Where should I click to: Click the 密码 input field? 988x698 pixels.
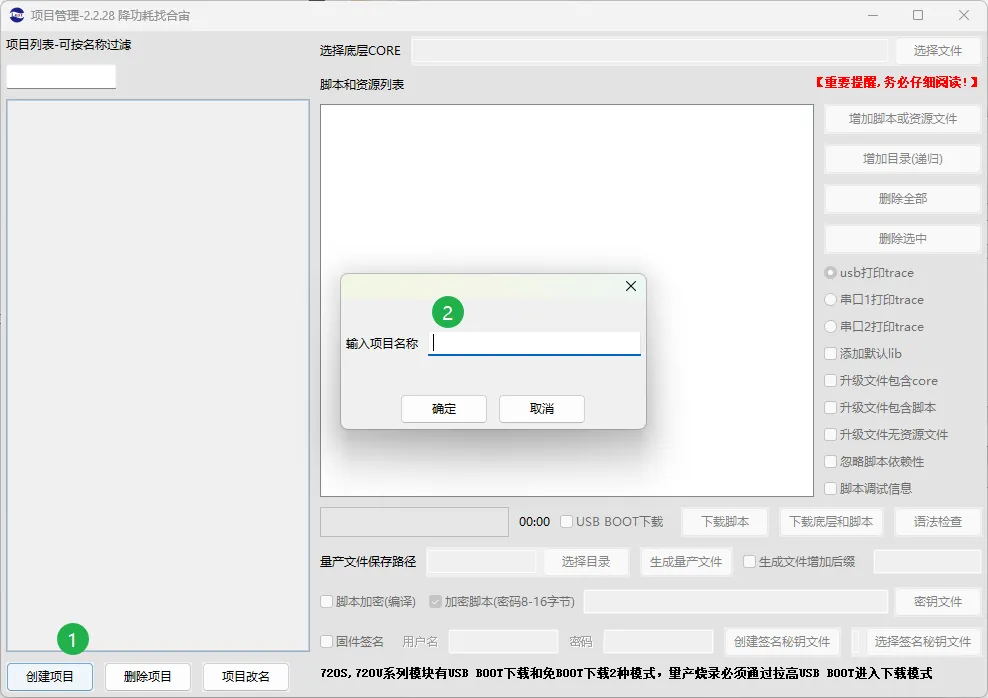tap(658, 641)
